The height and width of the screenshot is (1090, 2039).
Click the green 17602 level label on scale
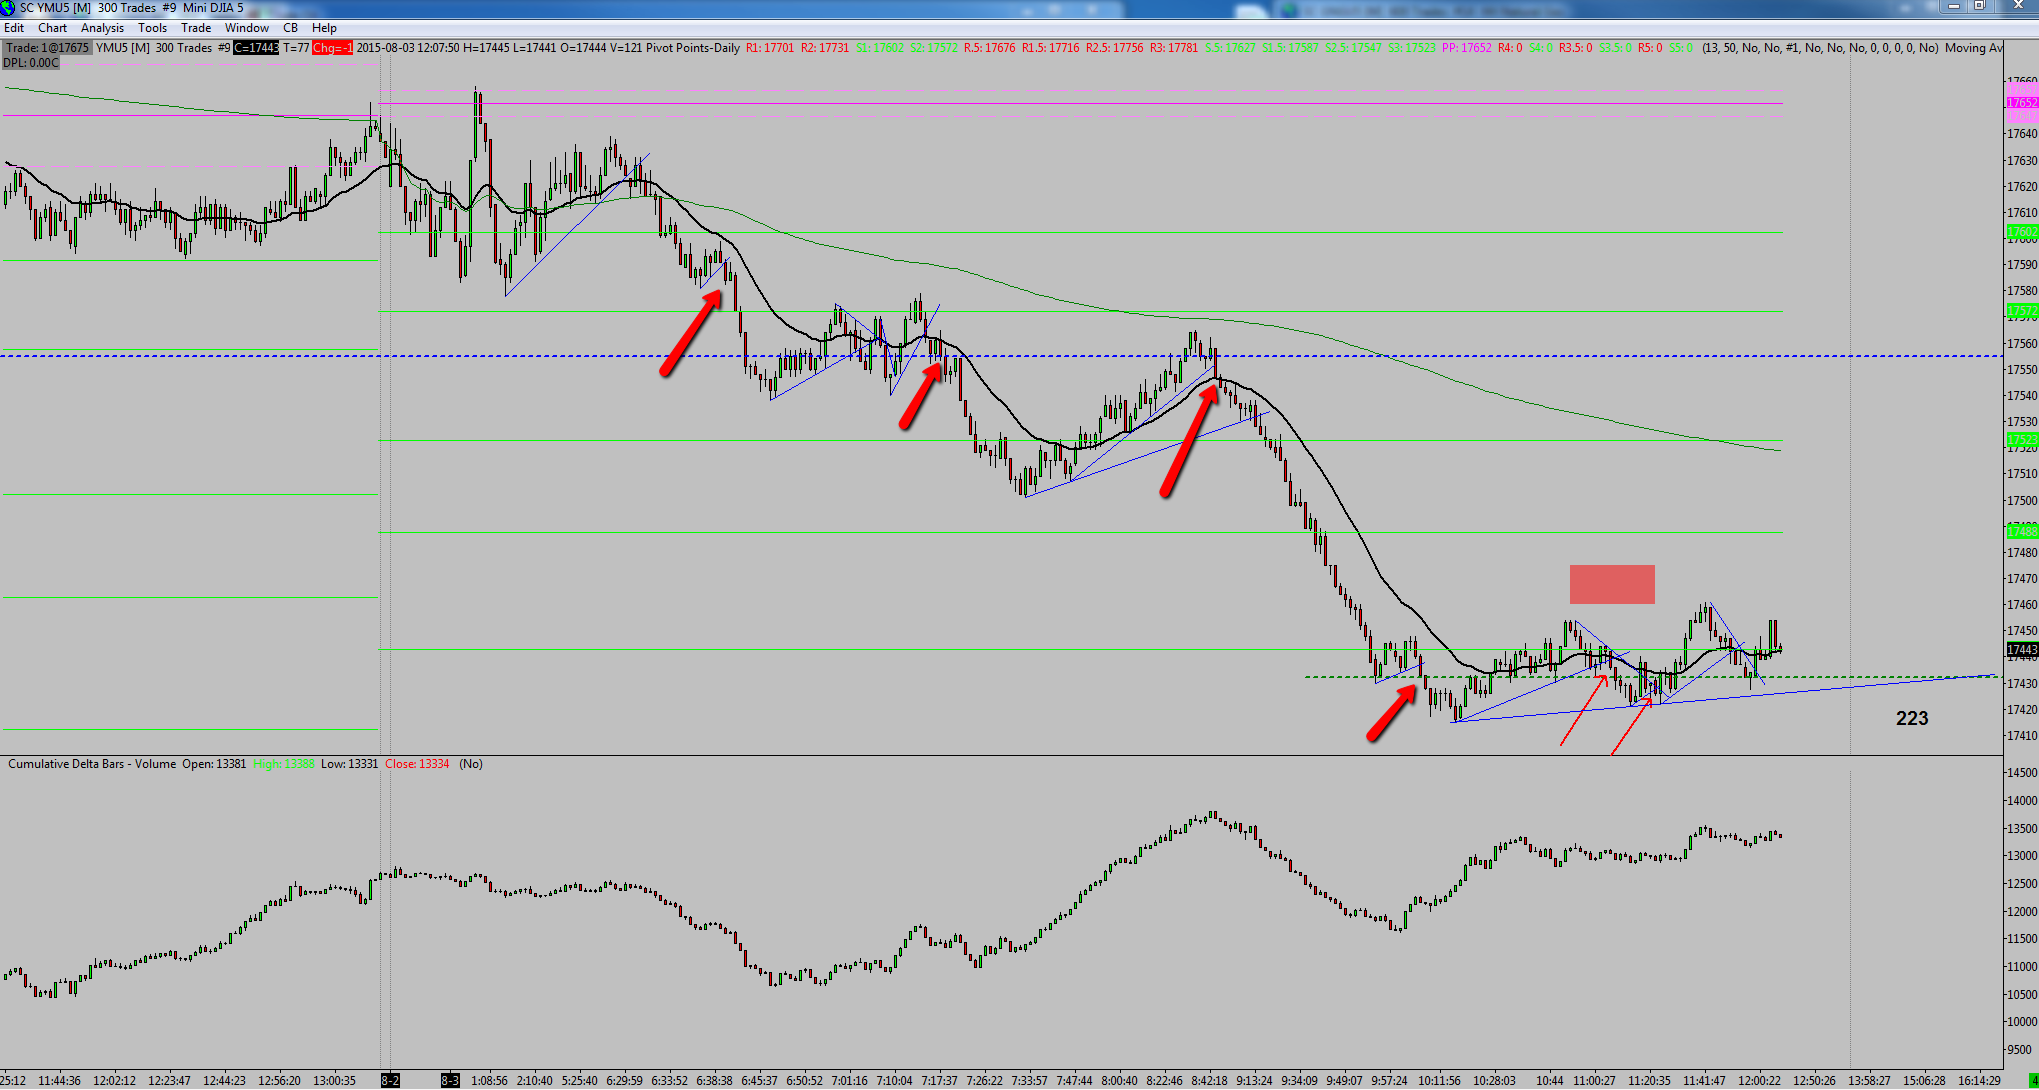[2022, 232]
